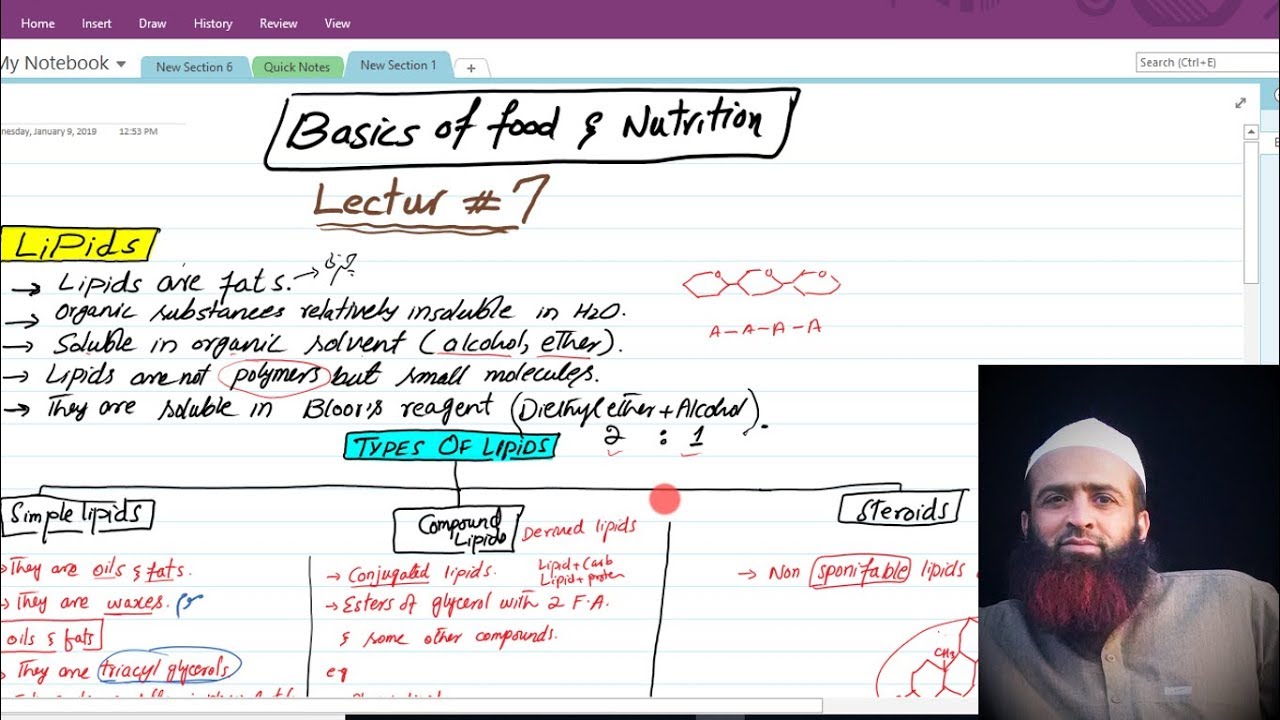Click the Derived lipids red text
The width and height of the screenshot is (1280, 720).
(579, 530)
